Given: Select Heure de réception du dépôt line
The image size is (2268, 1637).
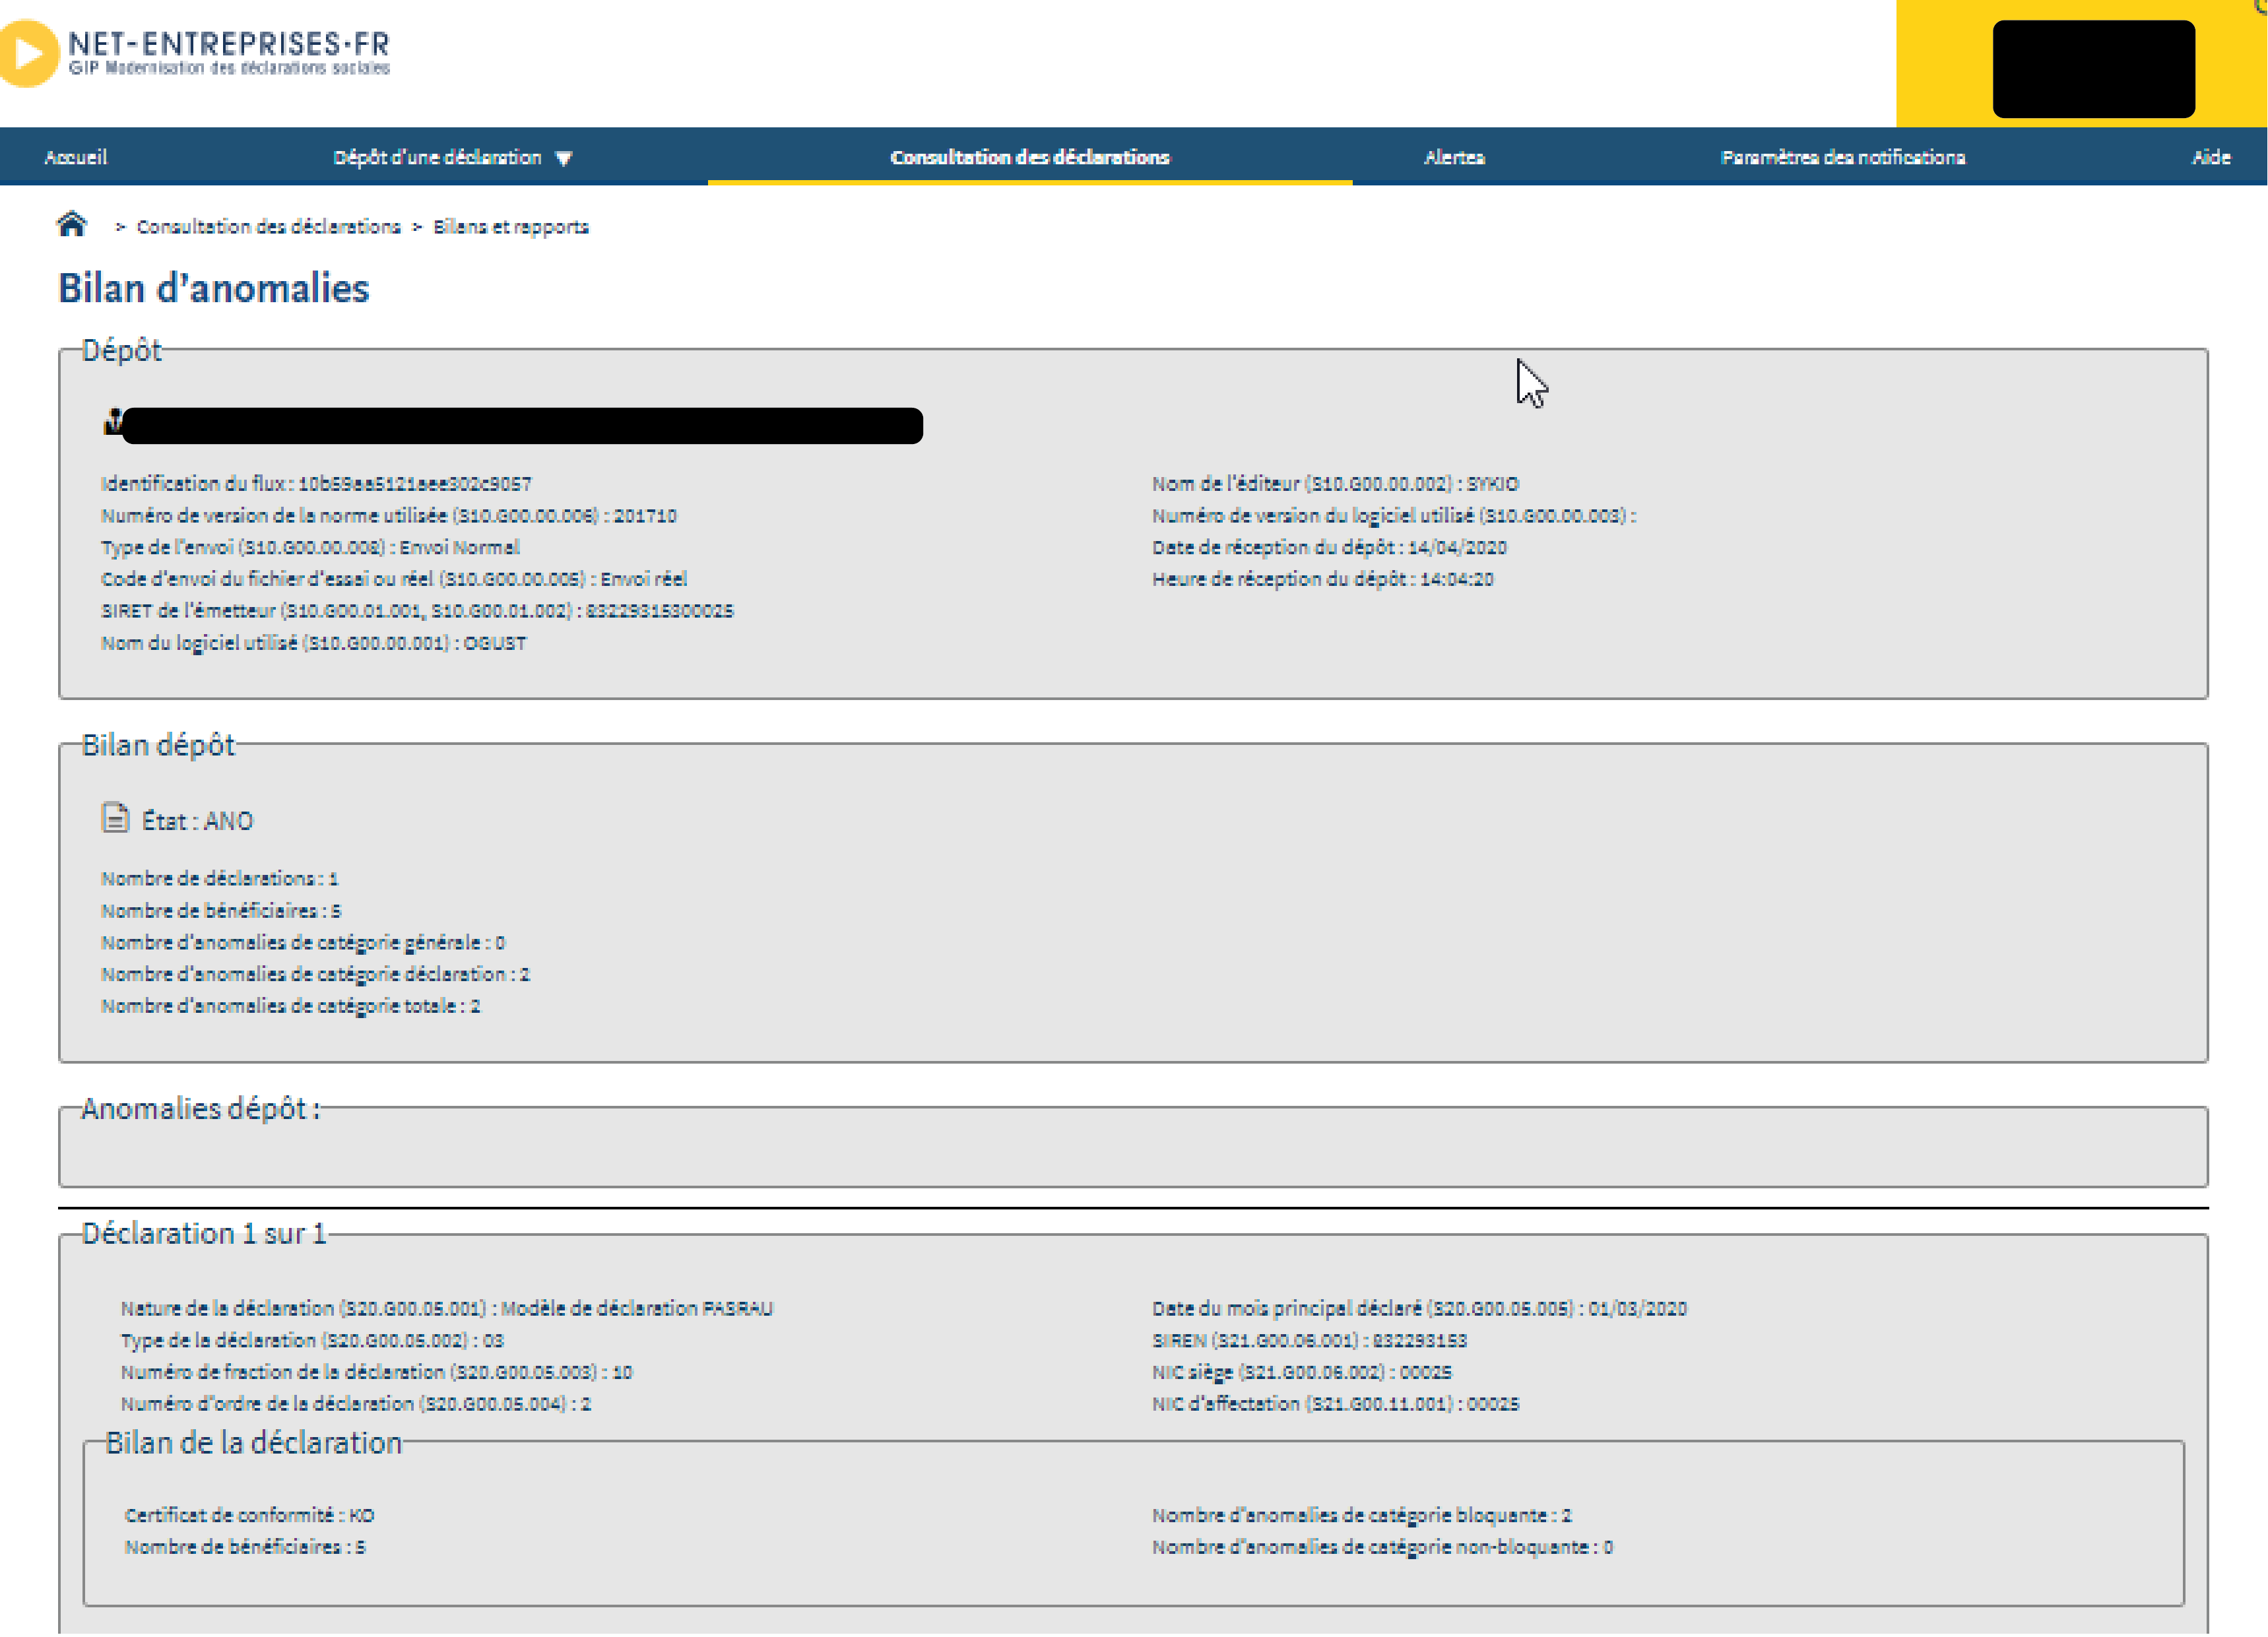Looking at the screenshot, I should click(1322, 579).
